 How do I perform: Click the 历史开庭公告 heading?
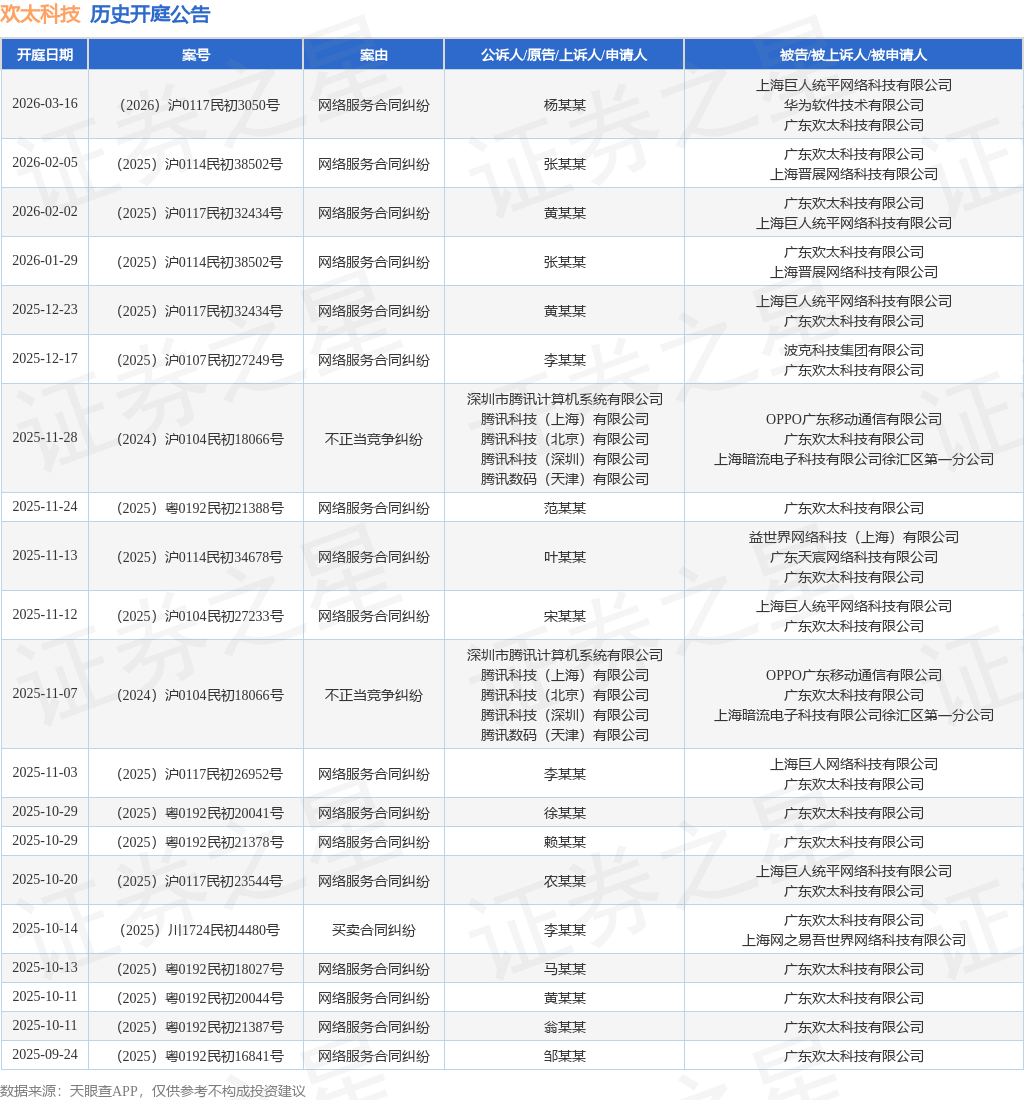(x=150, y=14)
